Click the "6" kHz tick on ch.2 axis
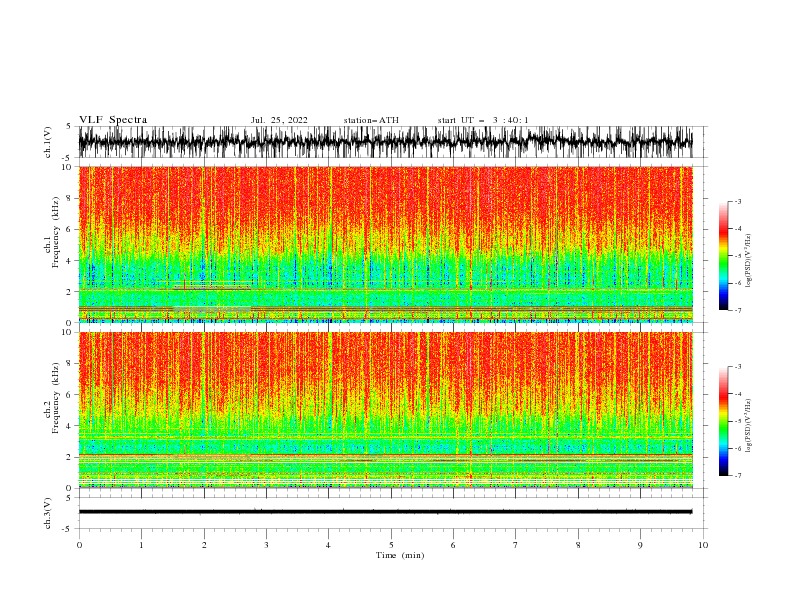 pyautogui.click(x=69, y=395)
